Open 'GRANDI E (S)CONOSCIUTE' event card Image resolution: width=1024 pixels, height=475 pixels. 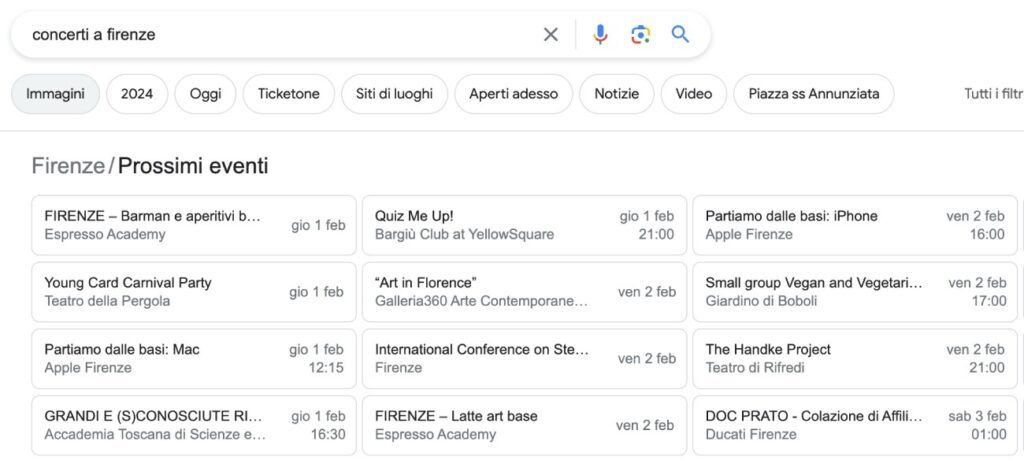click(x=194, y=425)
